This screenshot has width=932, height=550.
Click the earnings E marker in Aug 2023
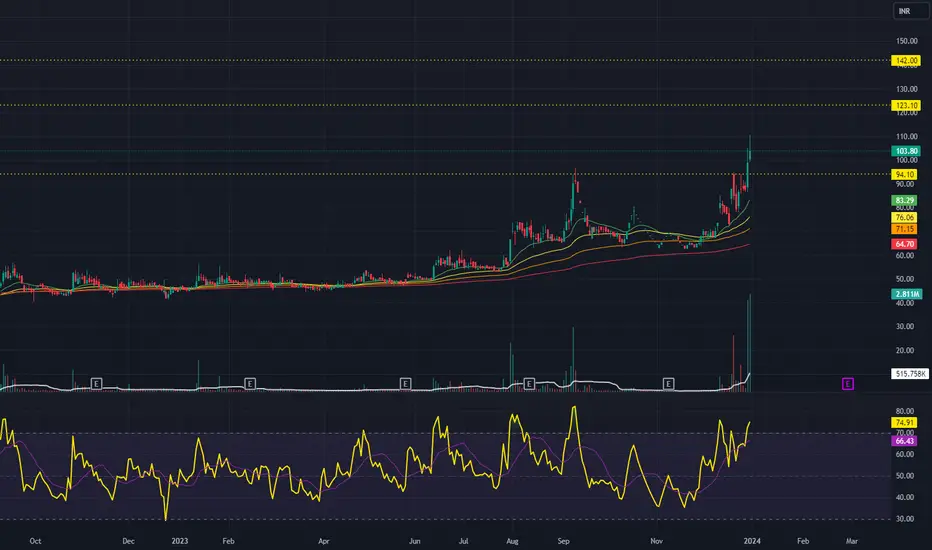pyautogui.click(x=529, y=384)
